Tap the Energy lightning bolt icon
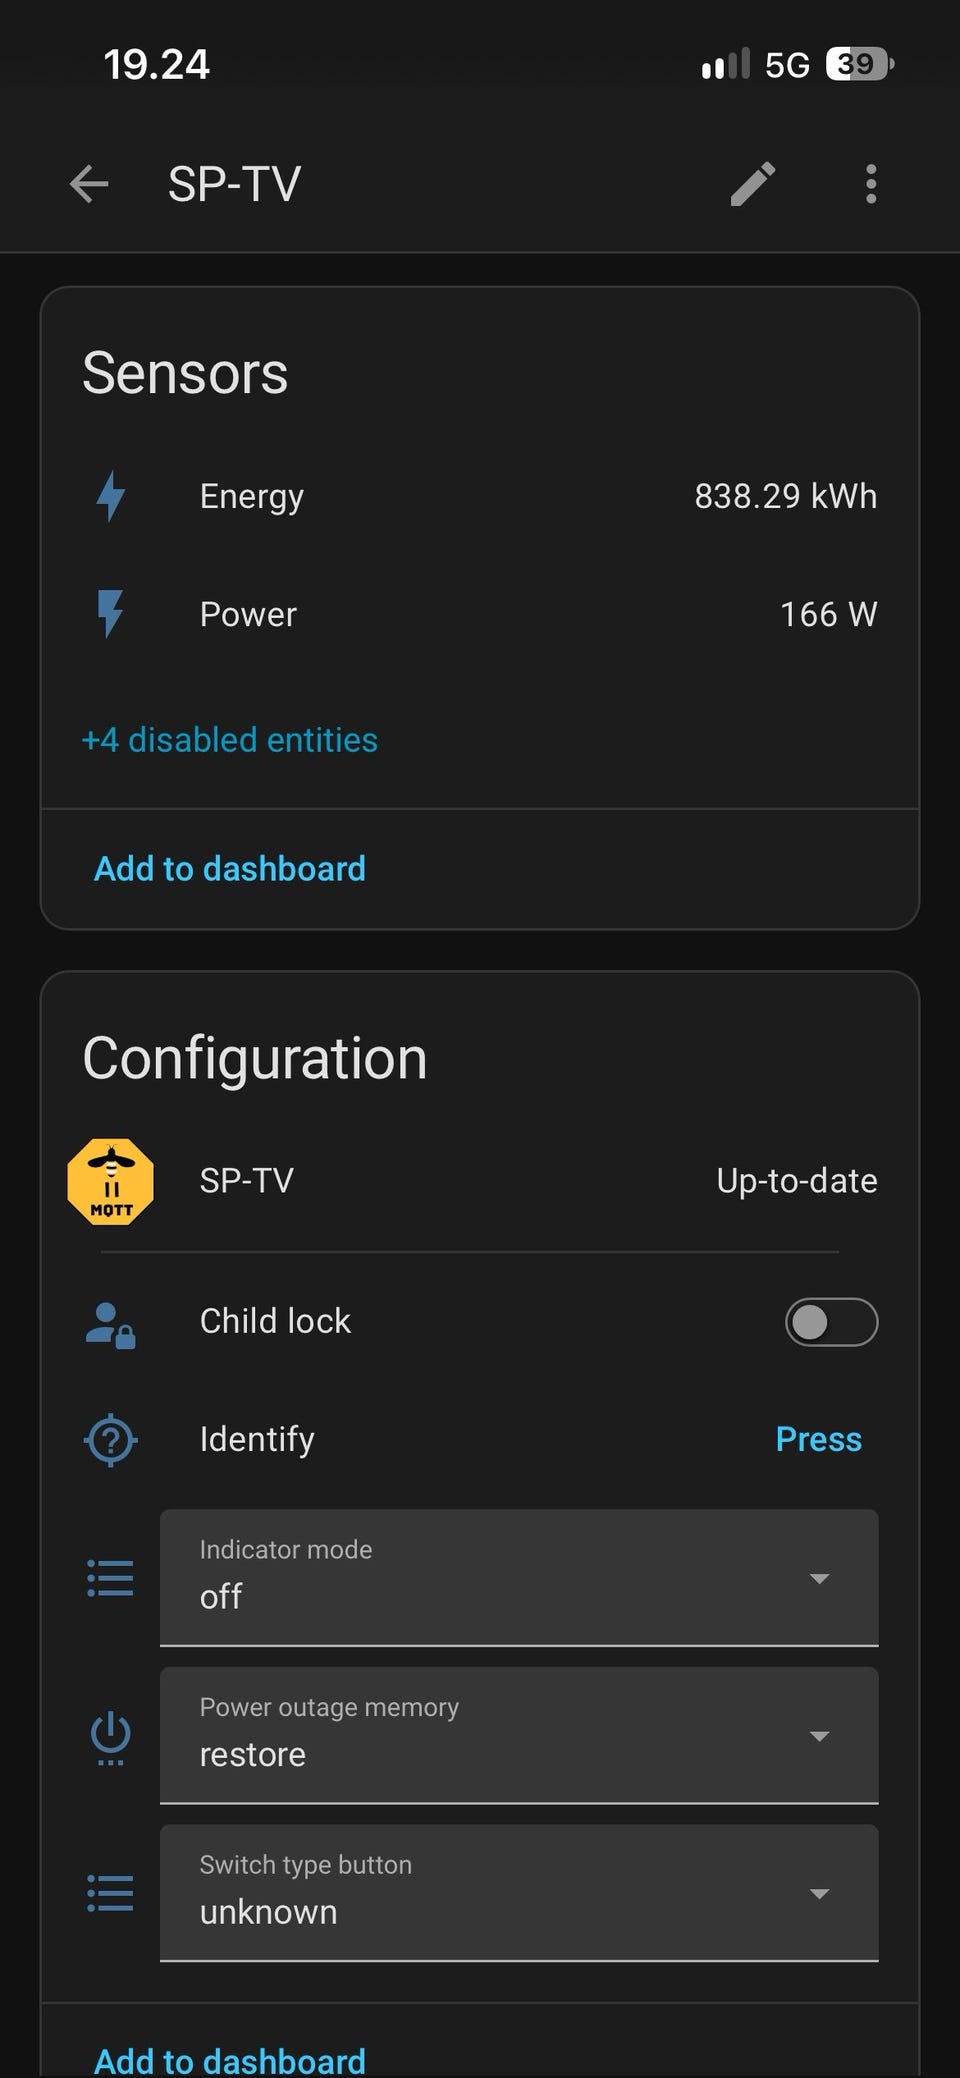The height and width of the screenshot is (2078, 960). [x=111, y=496]
